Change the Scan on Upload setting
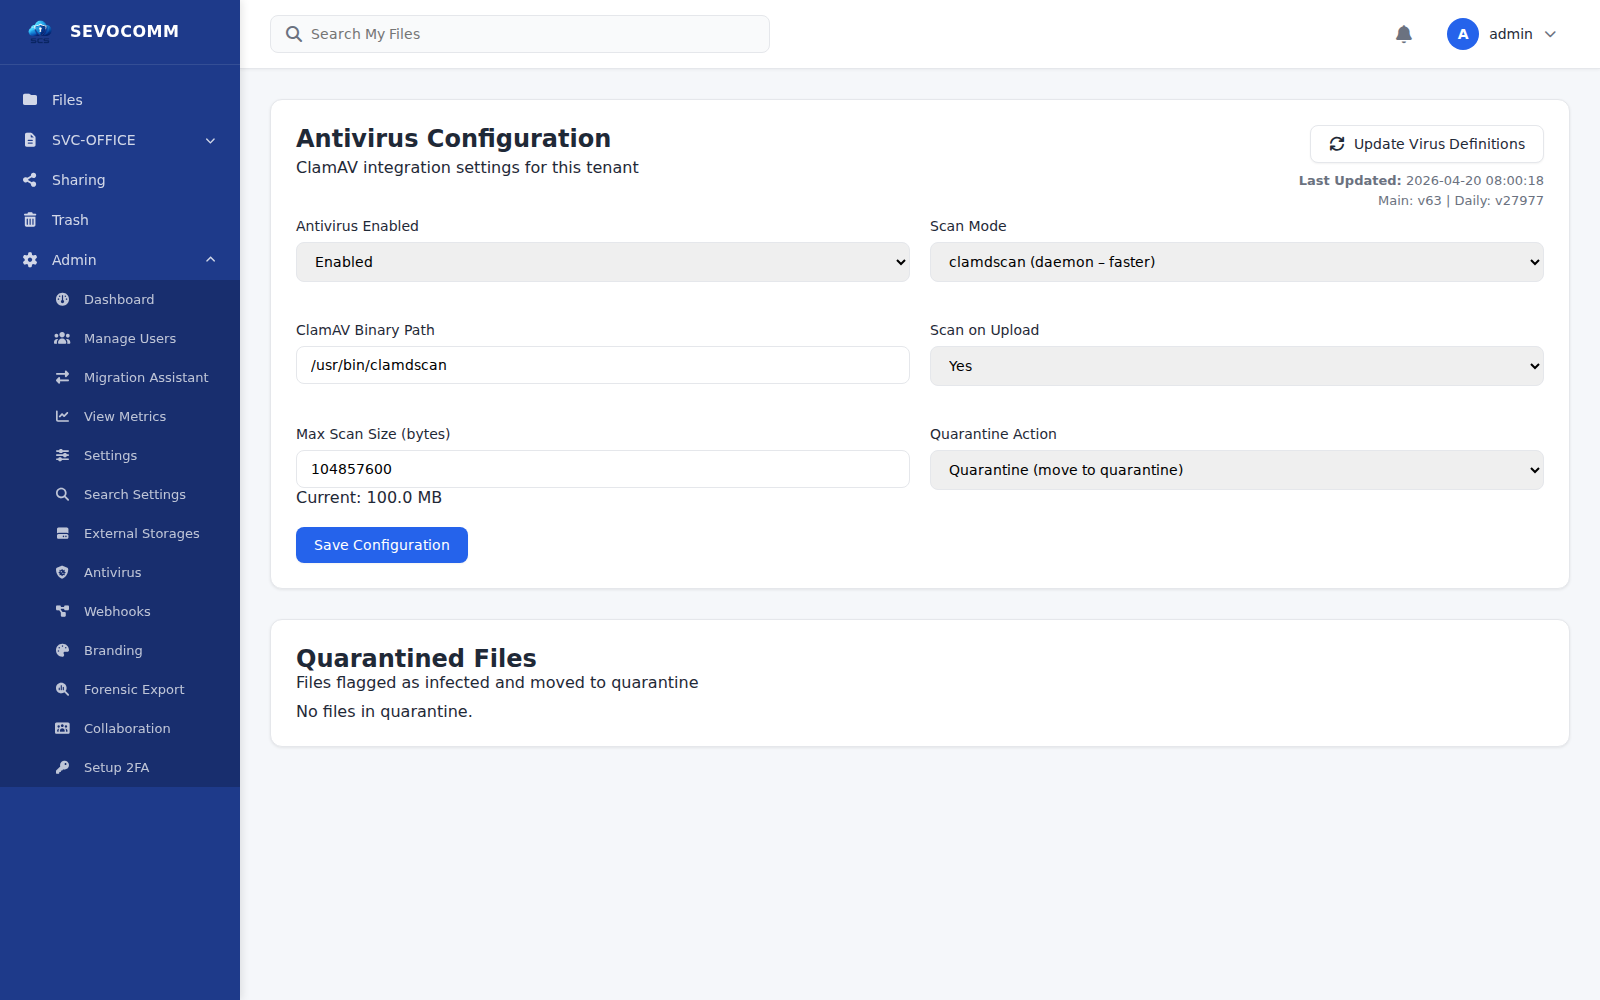The height and width of the screenshot is (1000, 1600). [1236, 365]
